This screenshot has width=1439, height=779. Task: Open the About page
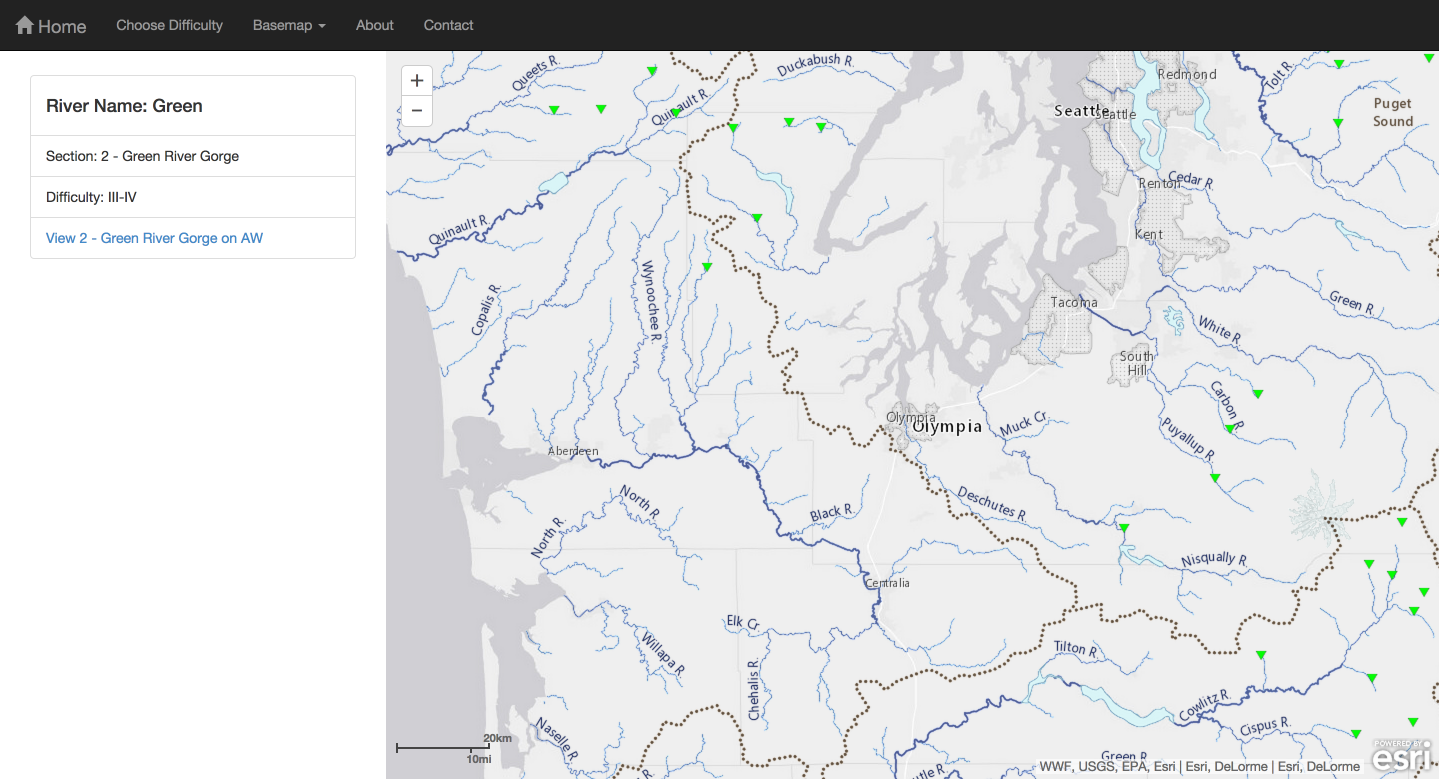(x=373, y=25)
